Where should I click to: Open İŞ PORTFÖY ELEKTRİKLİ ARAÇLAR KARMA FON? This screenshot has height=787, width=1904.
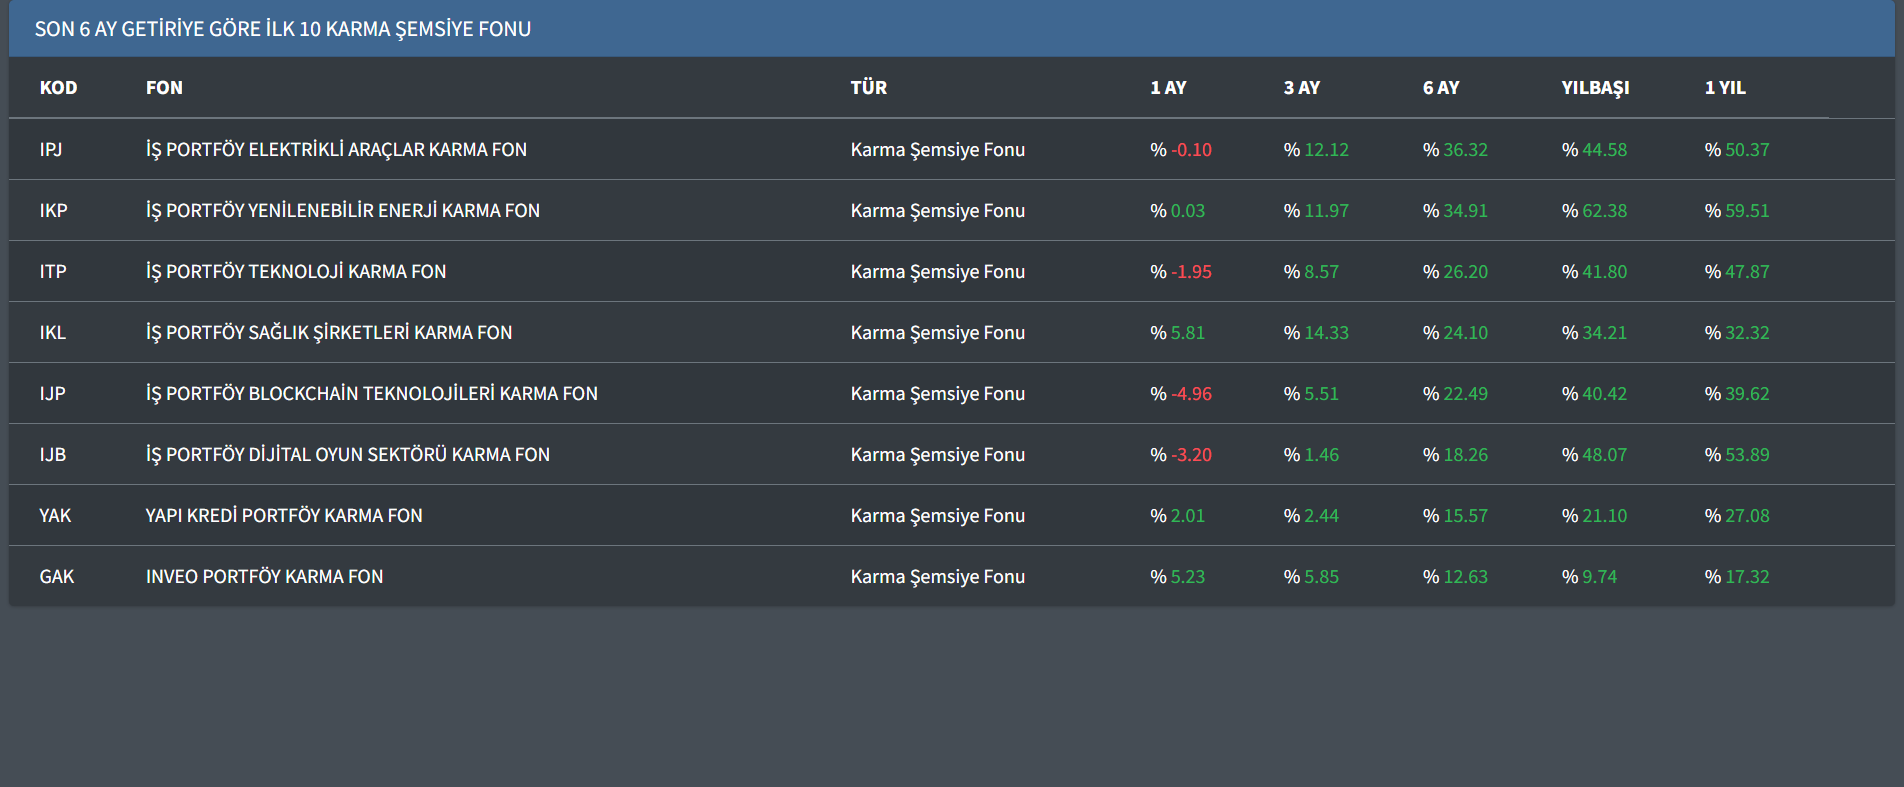(x=336, y=150)
